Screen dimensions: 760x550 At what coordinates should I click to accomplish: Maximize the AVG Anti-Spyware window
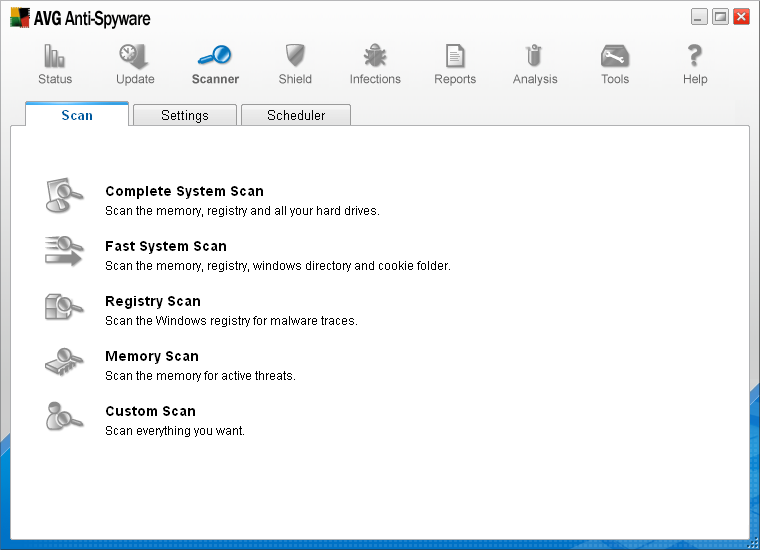[720, 17]
